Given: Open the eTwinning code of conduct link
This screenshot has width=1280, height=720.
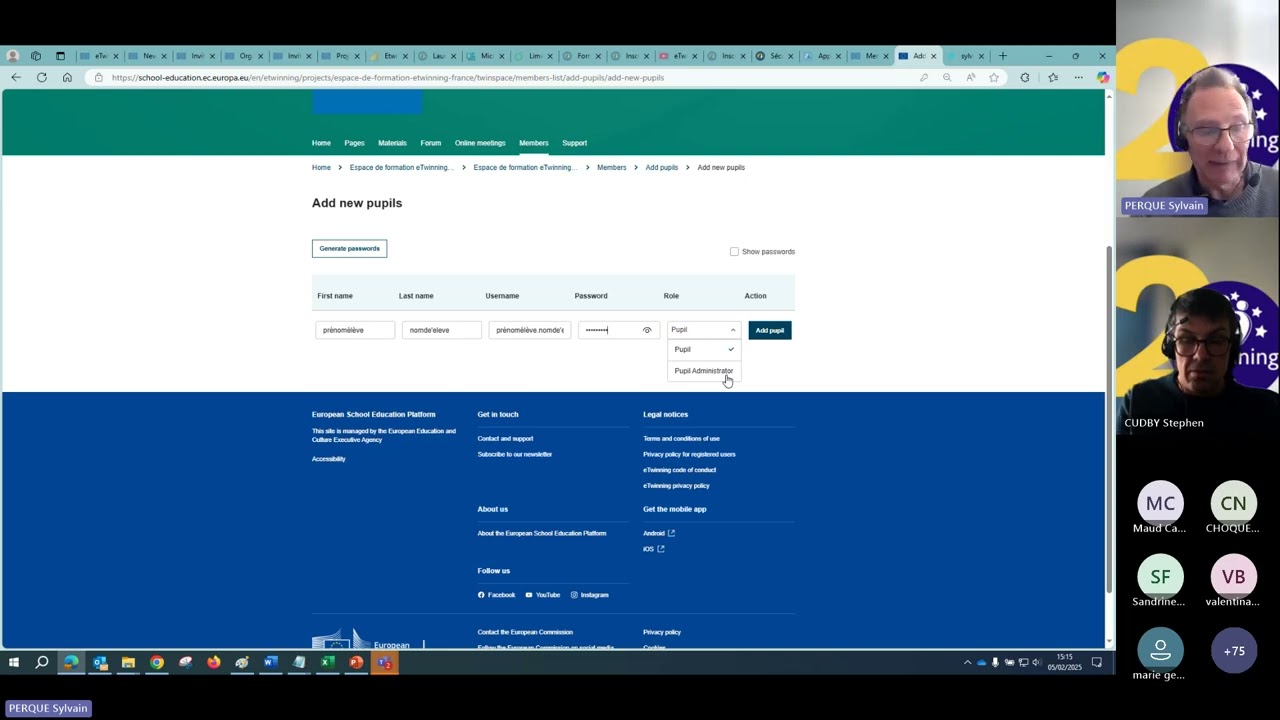Looking at the screenshot, I should point(679,470).
